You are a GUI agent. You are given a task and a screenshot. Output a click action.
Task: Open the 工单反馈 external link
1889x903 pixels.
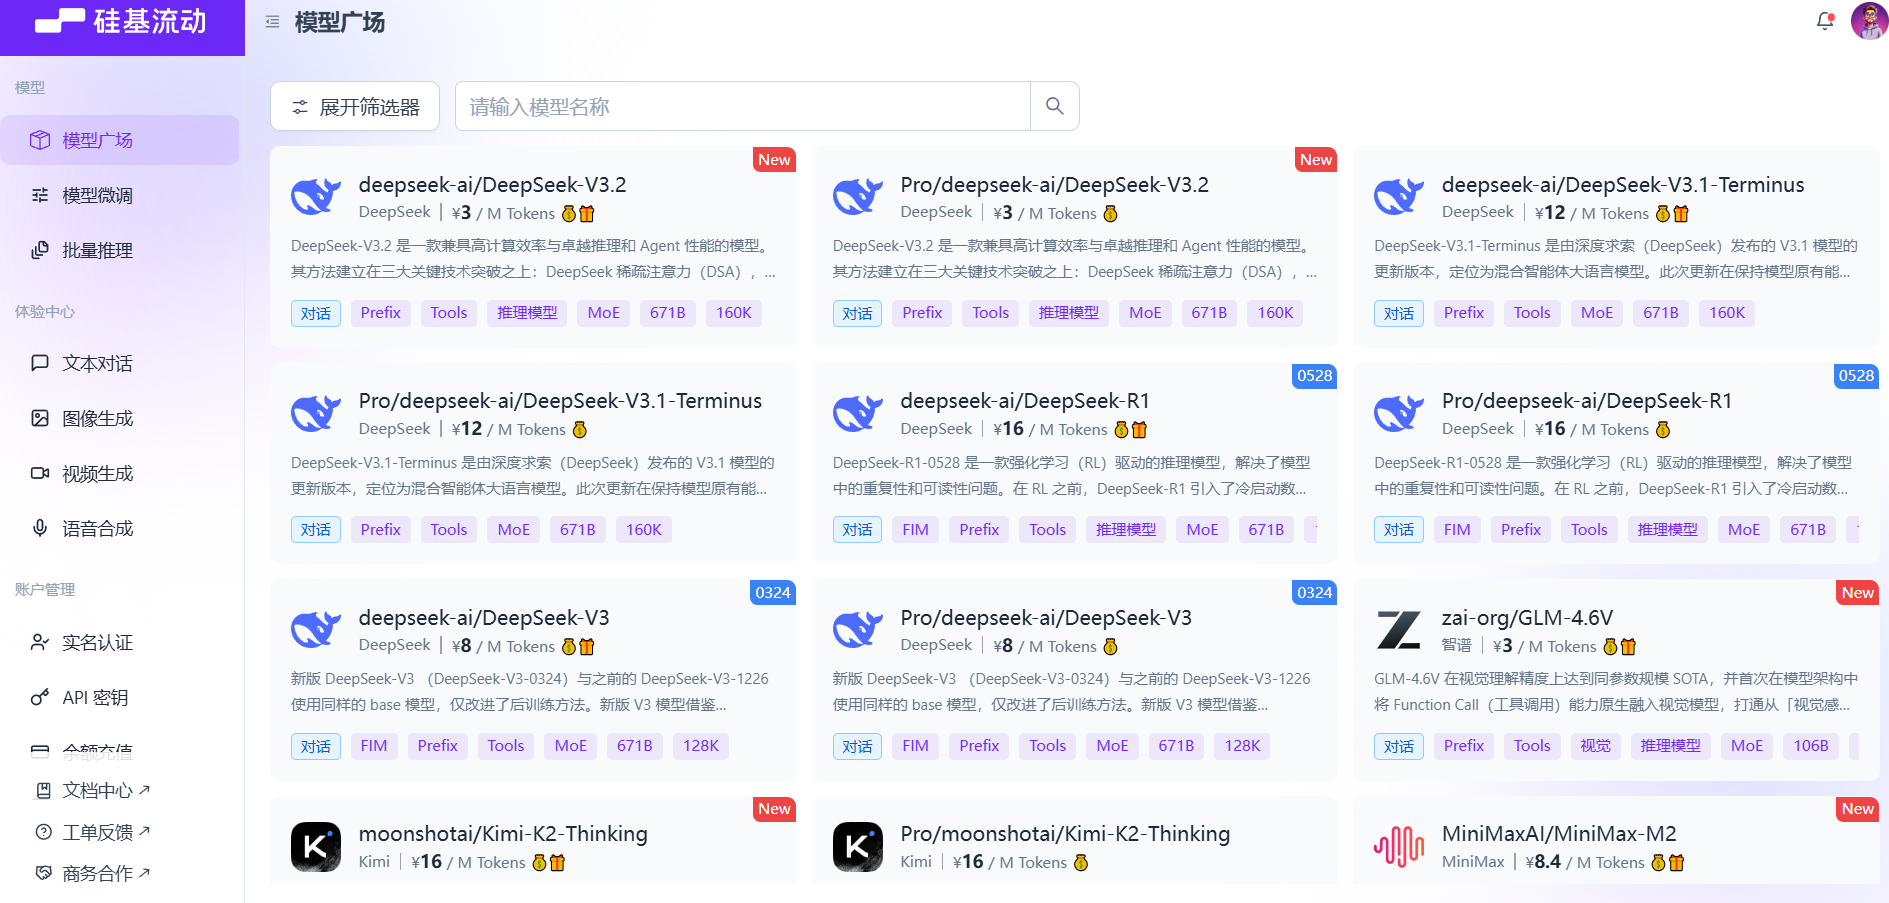[x=97, y=833]
